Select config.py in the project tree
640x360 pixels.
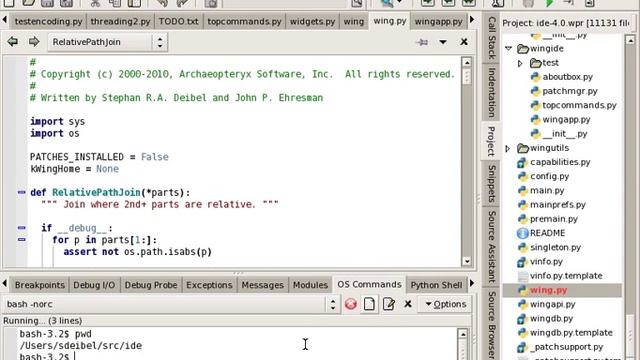click(549, 176)
